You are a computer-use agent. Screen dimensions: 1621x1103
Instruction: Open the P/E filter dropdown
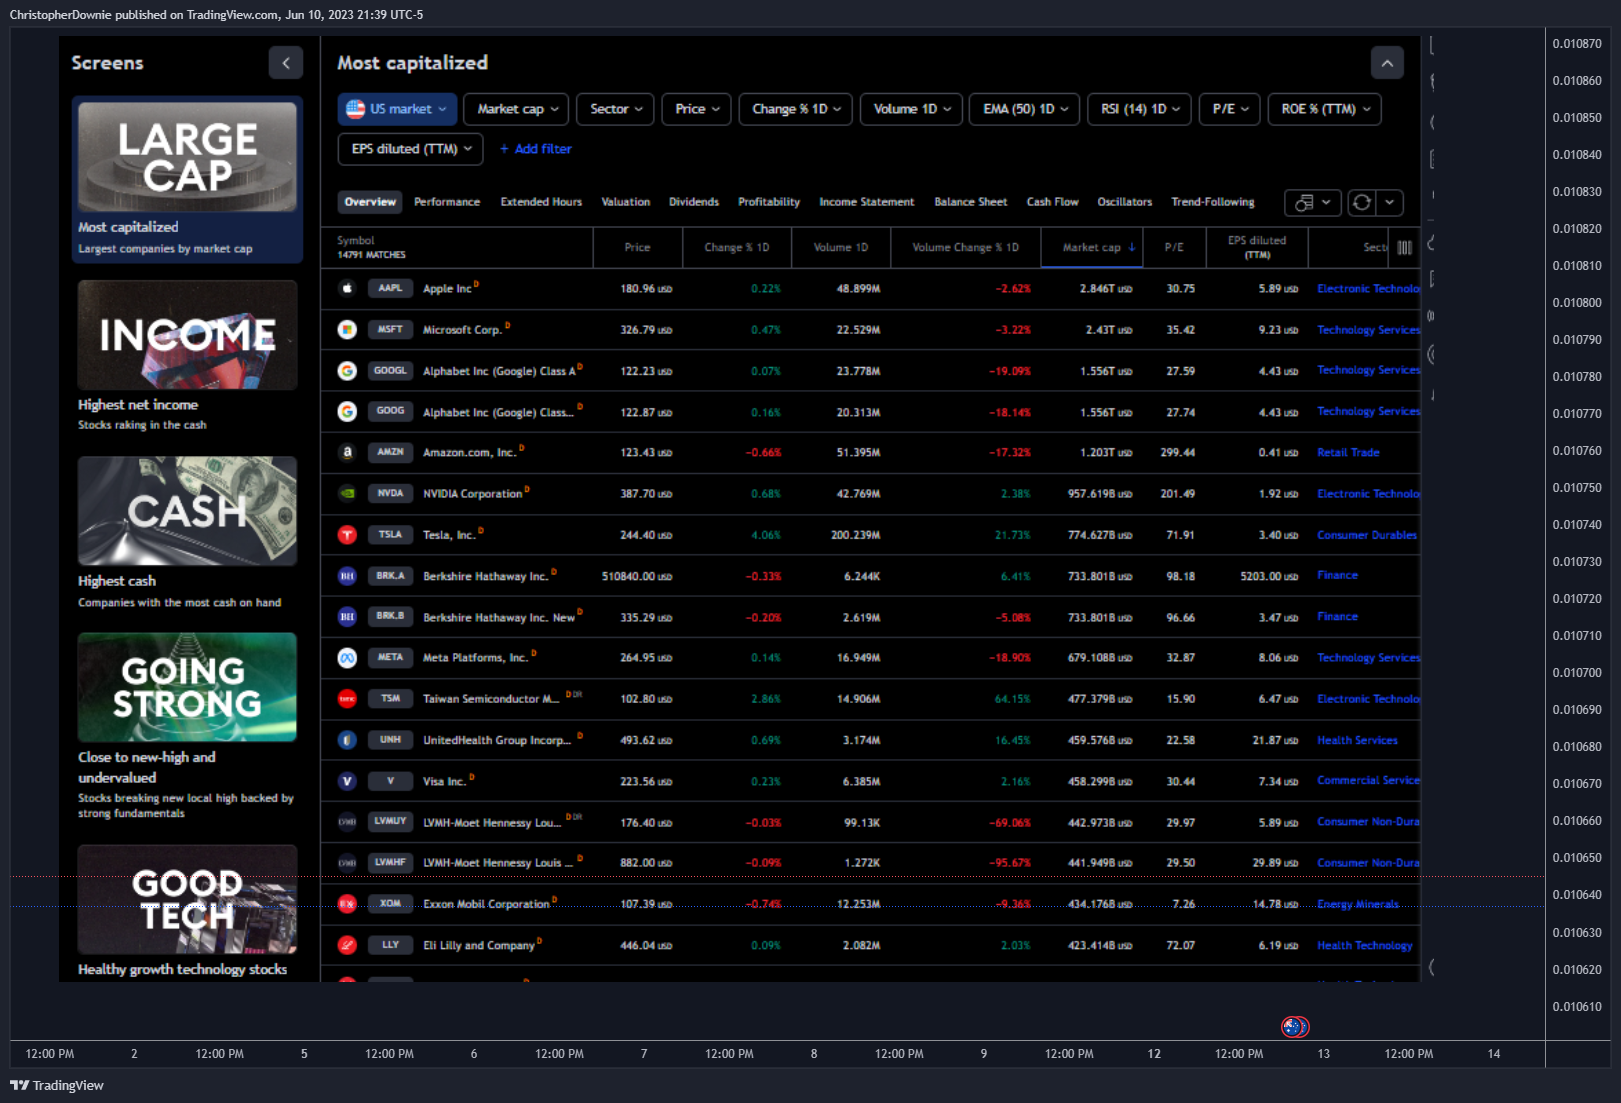[1230, 109]
